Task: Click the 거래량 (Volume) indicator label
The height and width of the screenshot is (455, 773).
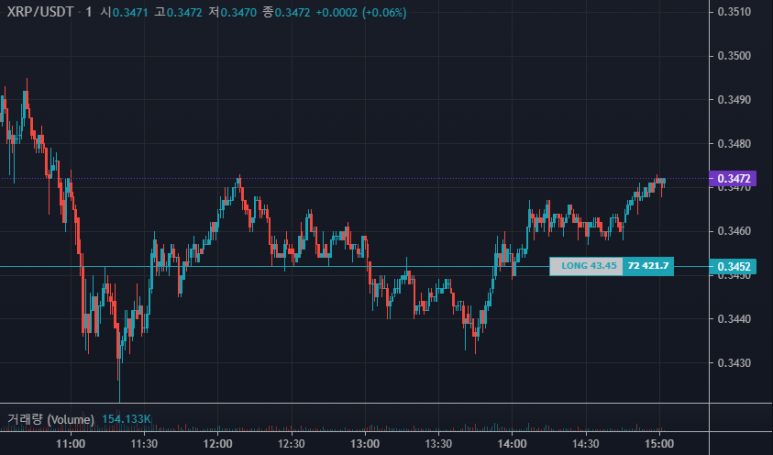Action: 50,420
